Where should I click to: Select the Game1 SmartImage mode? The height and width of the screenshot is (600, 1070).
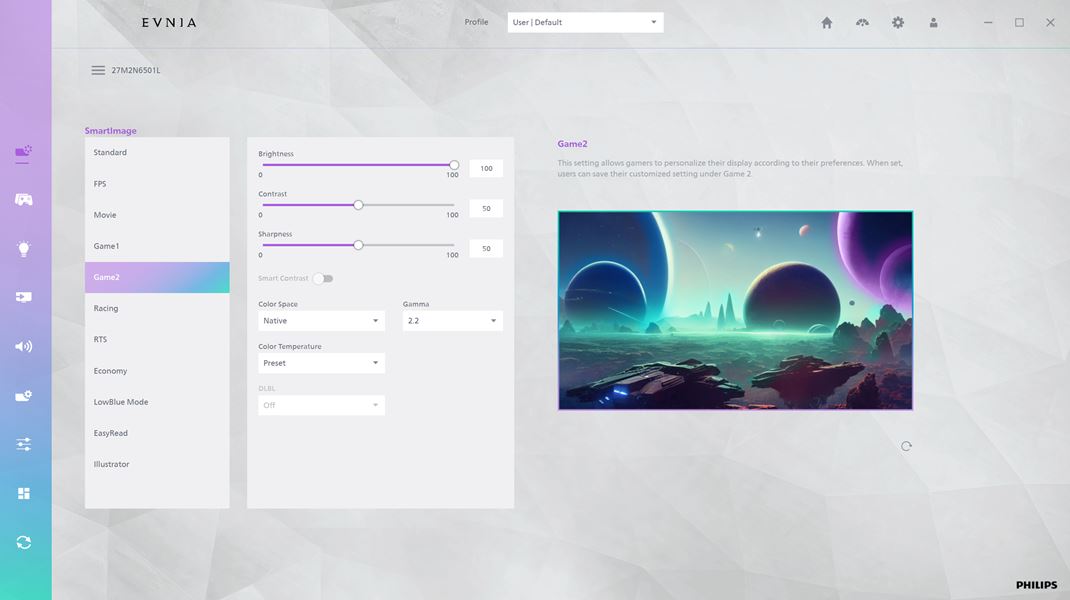point(157,246)
